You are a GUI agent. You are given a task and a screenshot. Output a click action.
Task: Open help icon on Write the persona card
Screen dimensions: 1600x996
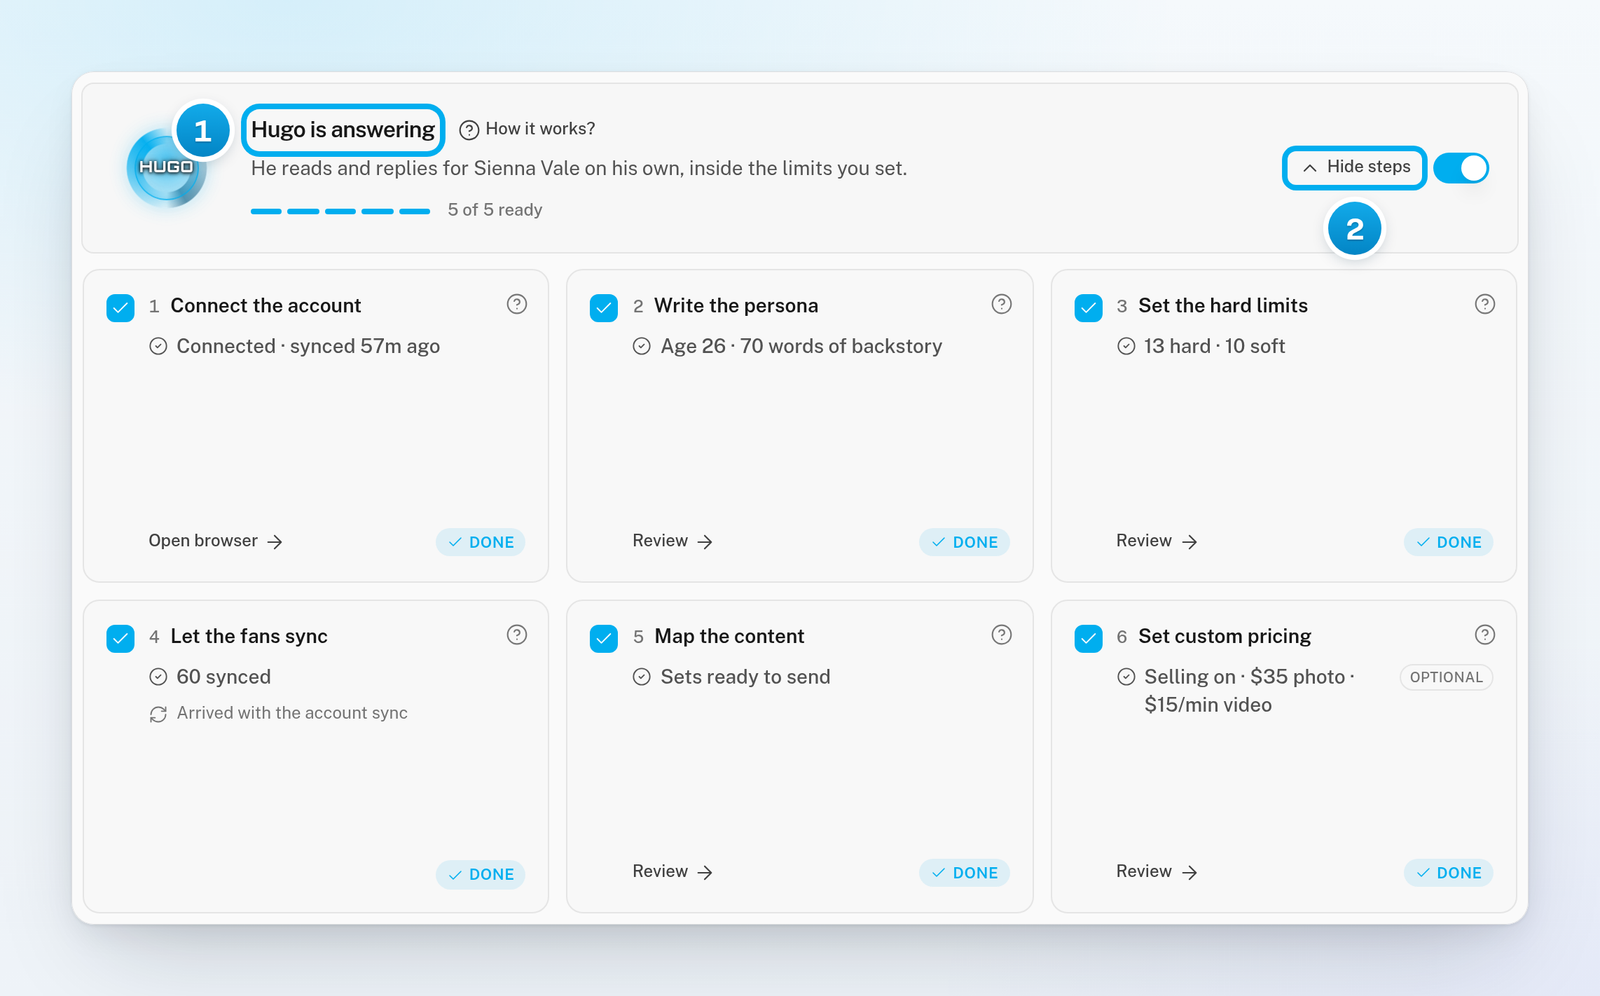click(x=1001, y=304)
